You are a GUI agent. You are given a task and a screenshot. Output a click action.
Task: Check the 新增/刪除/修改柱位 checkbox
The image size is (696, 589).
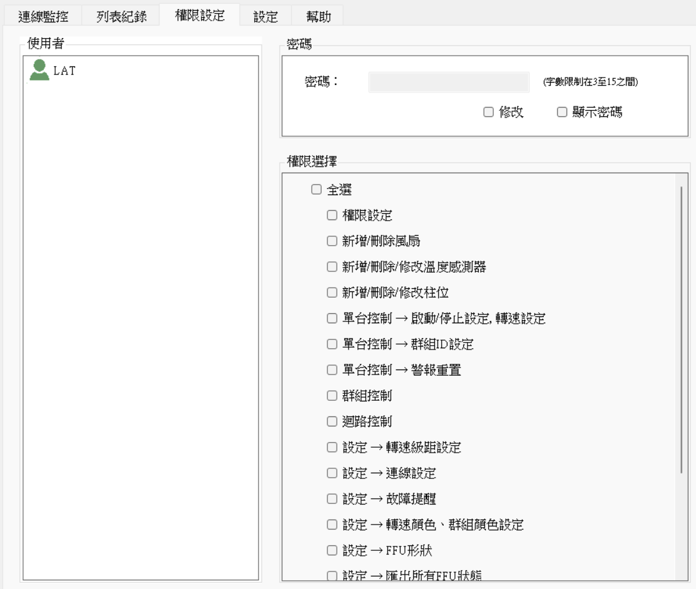point(332,293)
